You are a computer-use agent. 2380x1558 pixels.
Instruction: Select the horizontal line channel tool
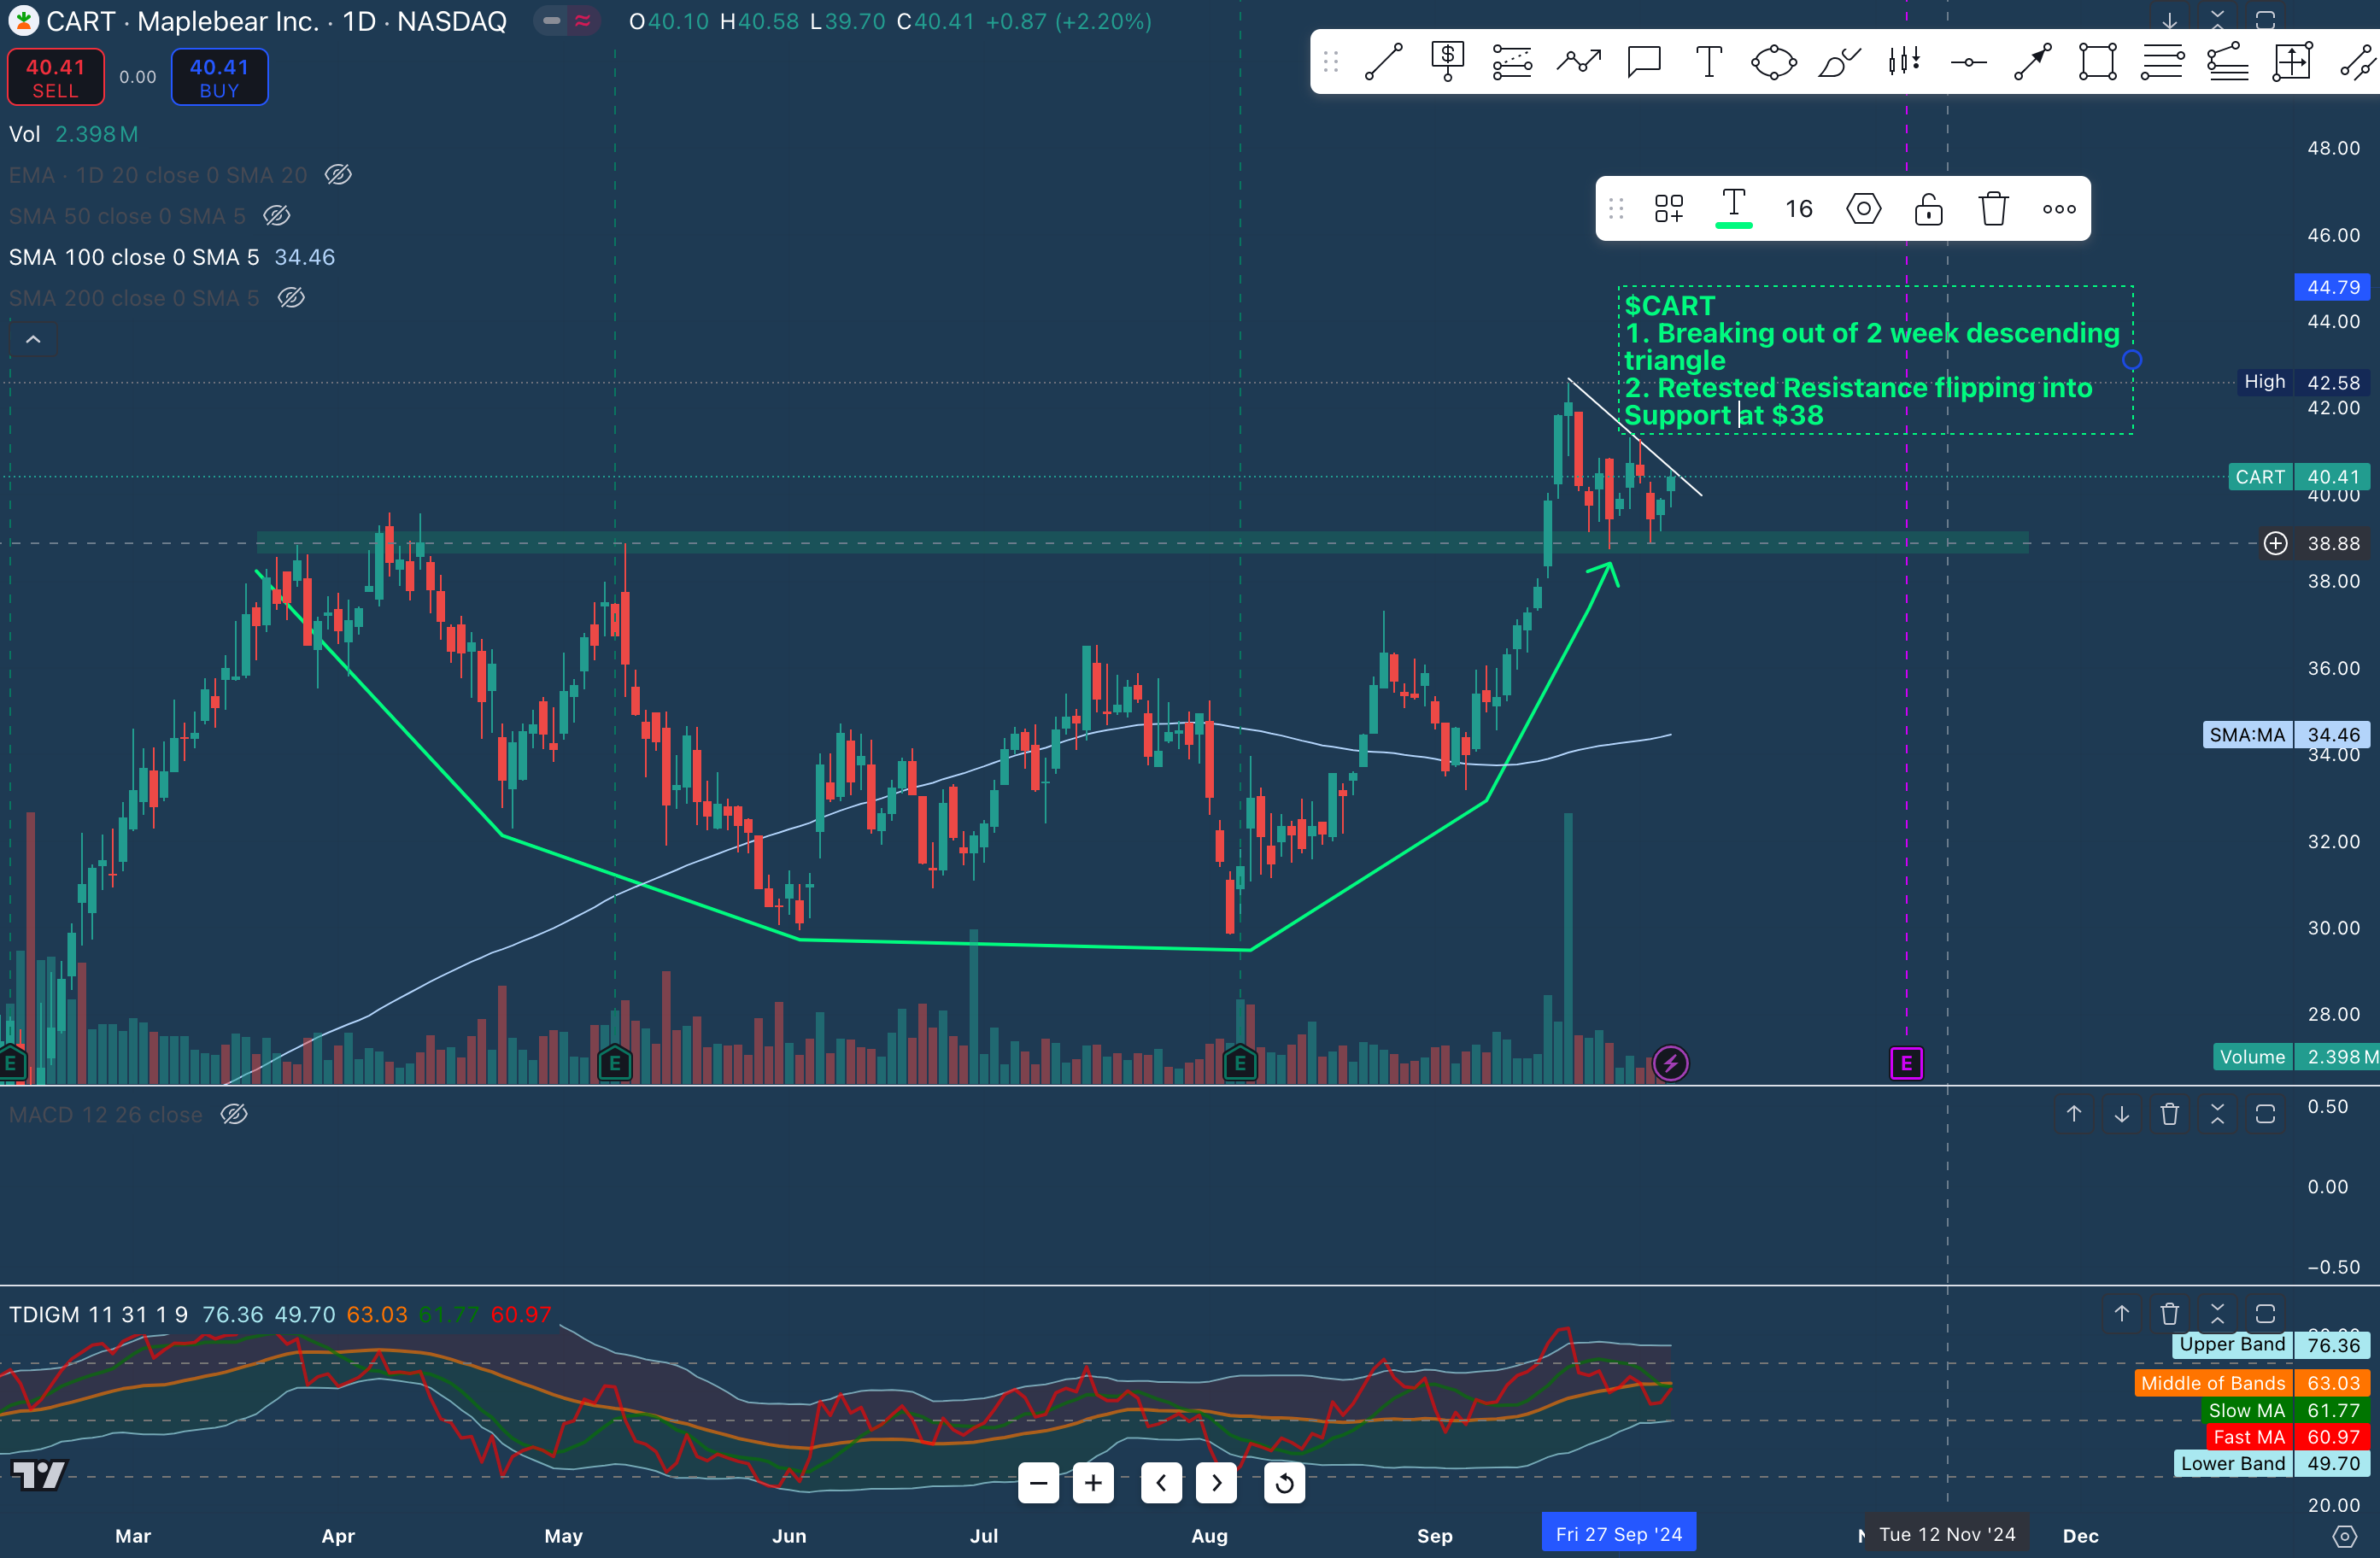(x=2162, y=62)
